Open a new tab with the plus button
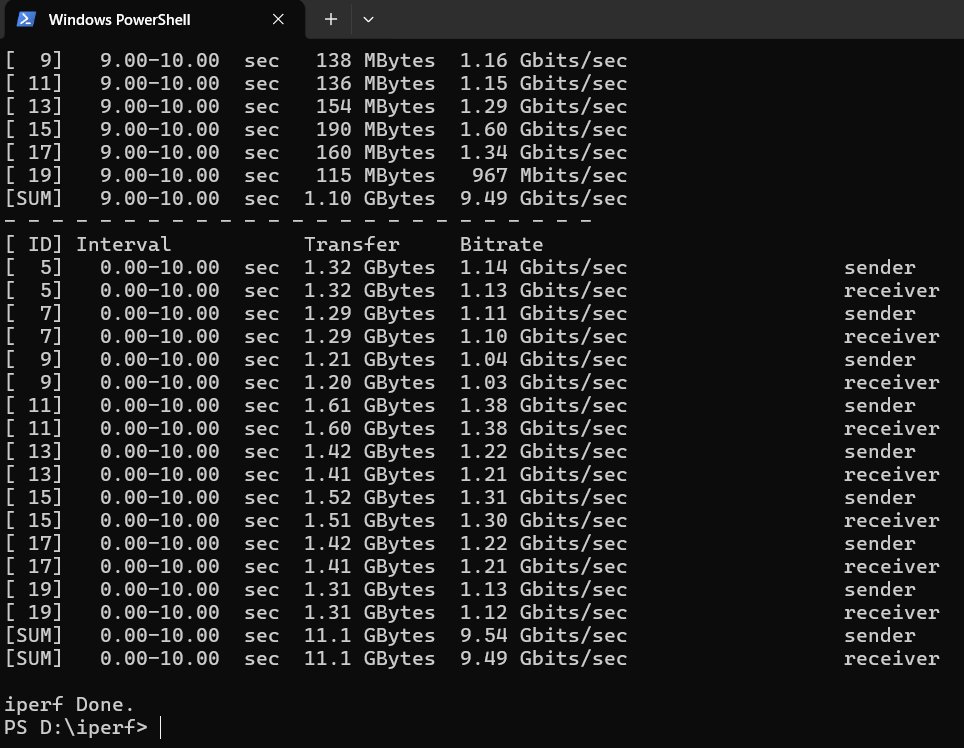Image resolution: width=964 pixels, height=748 pixels. click(x=331, y=19)
